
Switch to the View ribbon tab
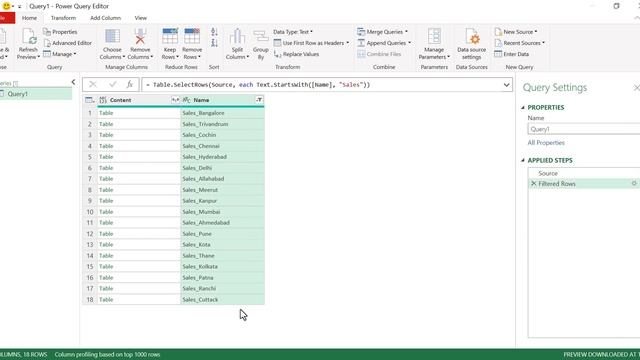tap(141, 18)
